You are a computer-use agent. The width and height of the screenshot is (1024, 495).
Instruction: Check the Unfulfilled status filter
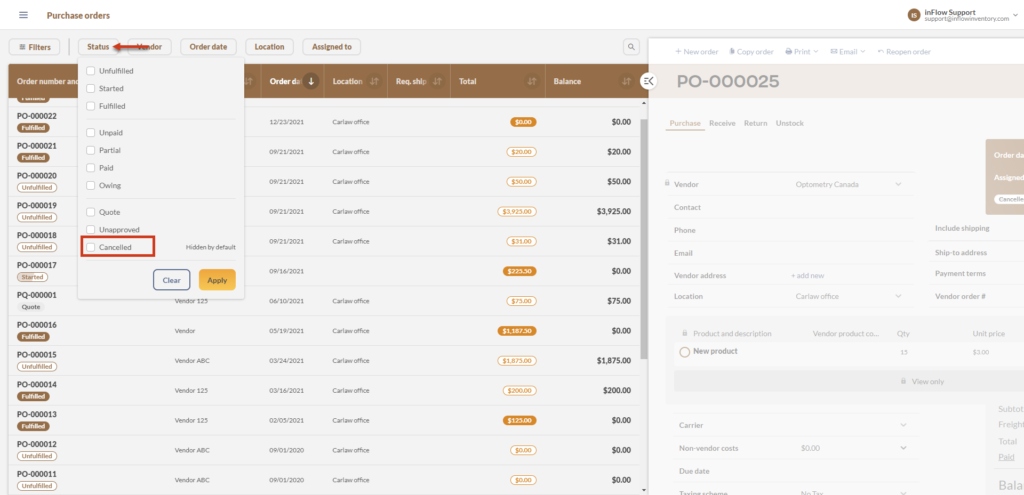point(91,71)
